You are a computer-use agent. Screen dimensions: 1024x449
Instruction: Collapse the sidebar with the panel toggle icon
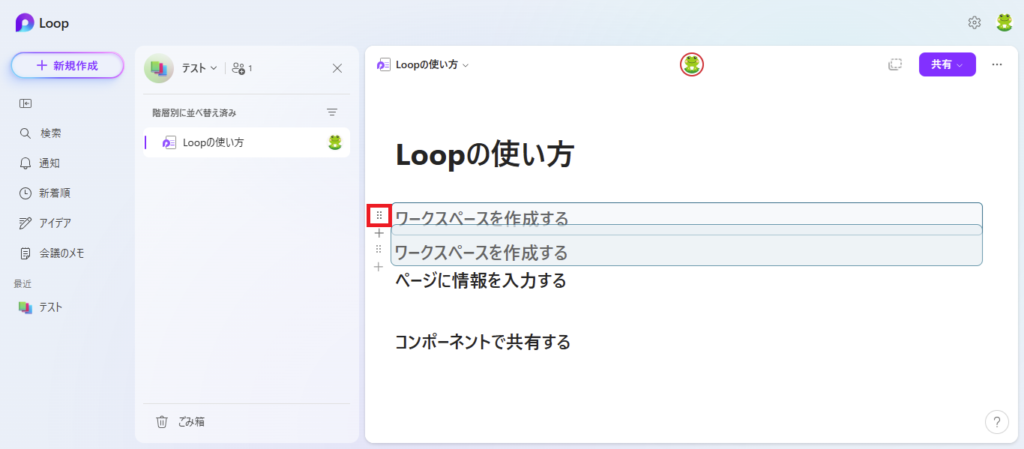(x=25, y=103)
